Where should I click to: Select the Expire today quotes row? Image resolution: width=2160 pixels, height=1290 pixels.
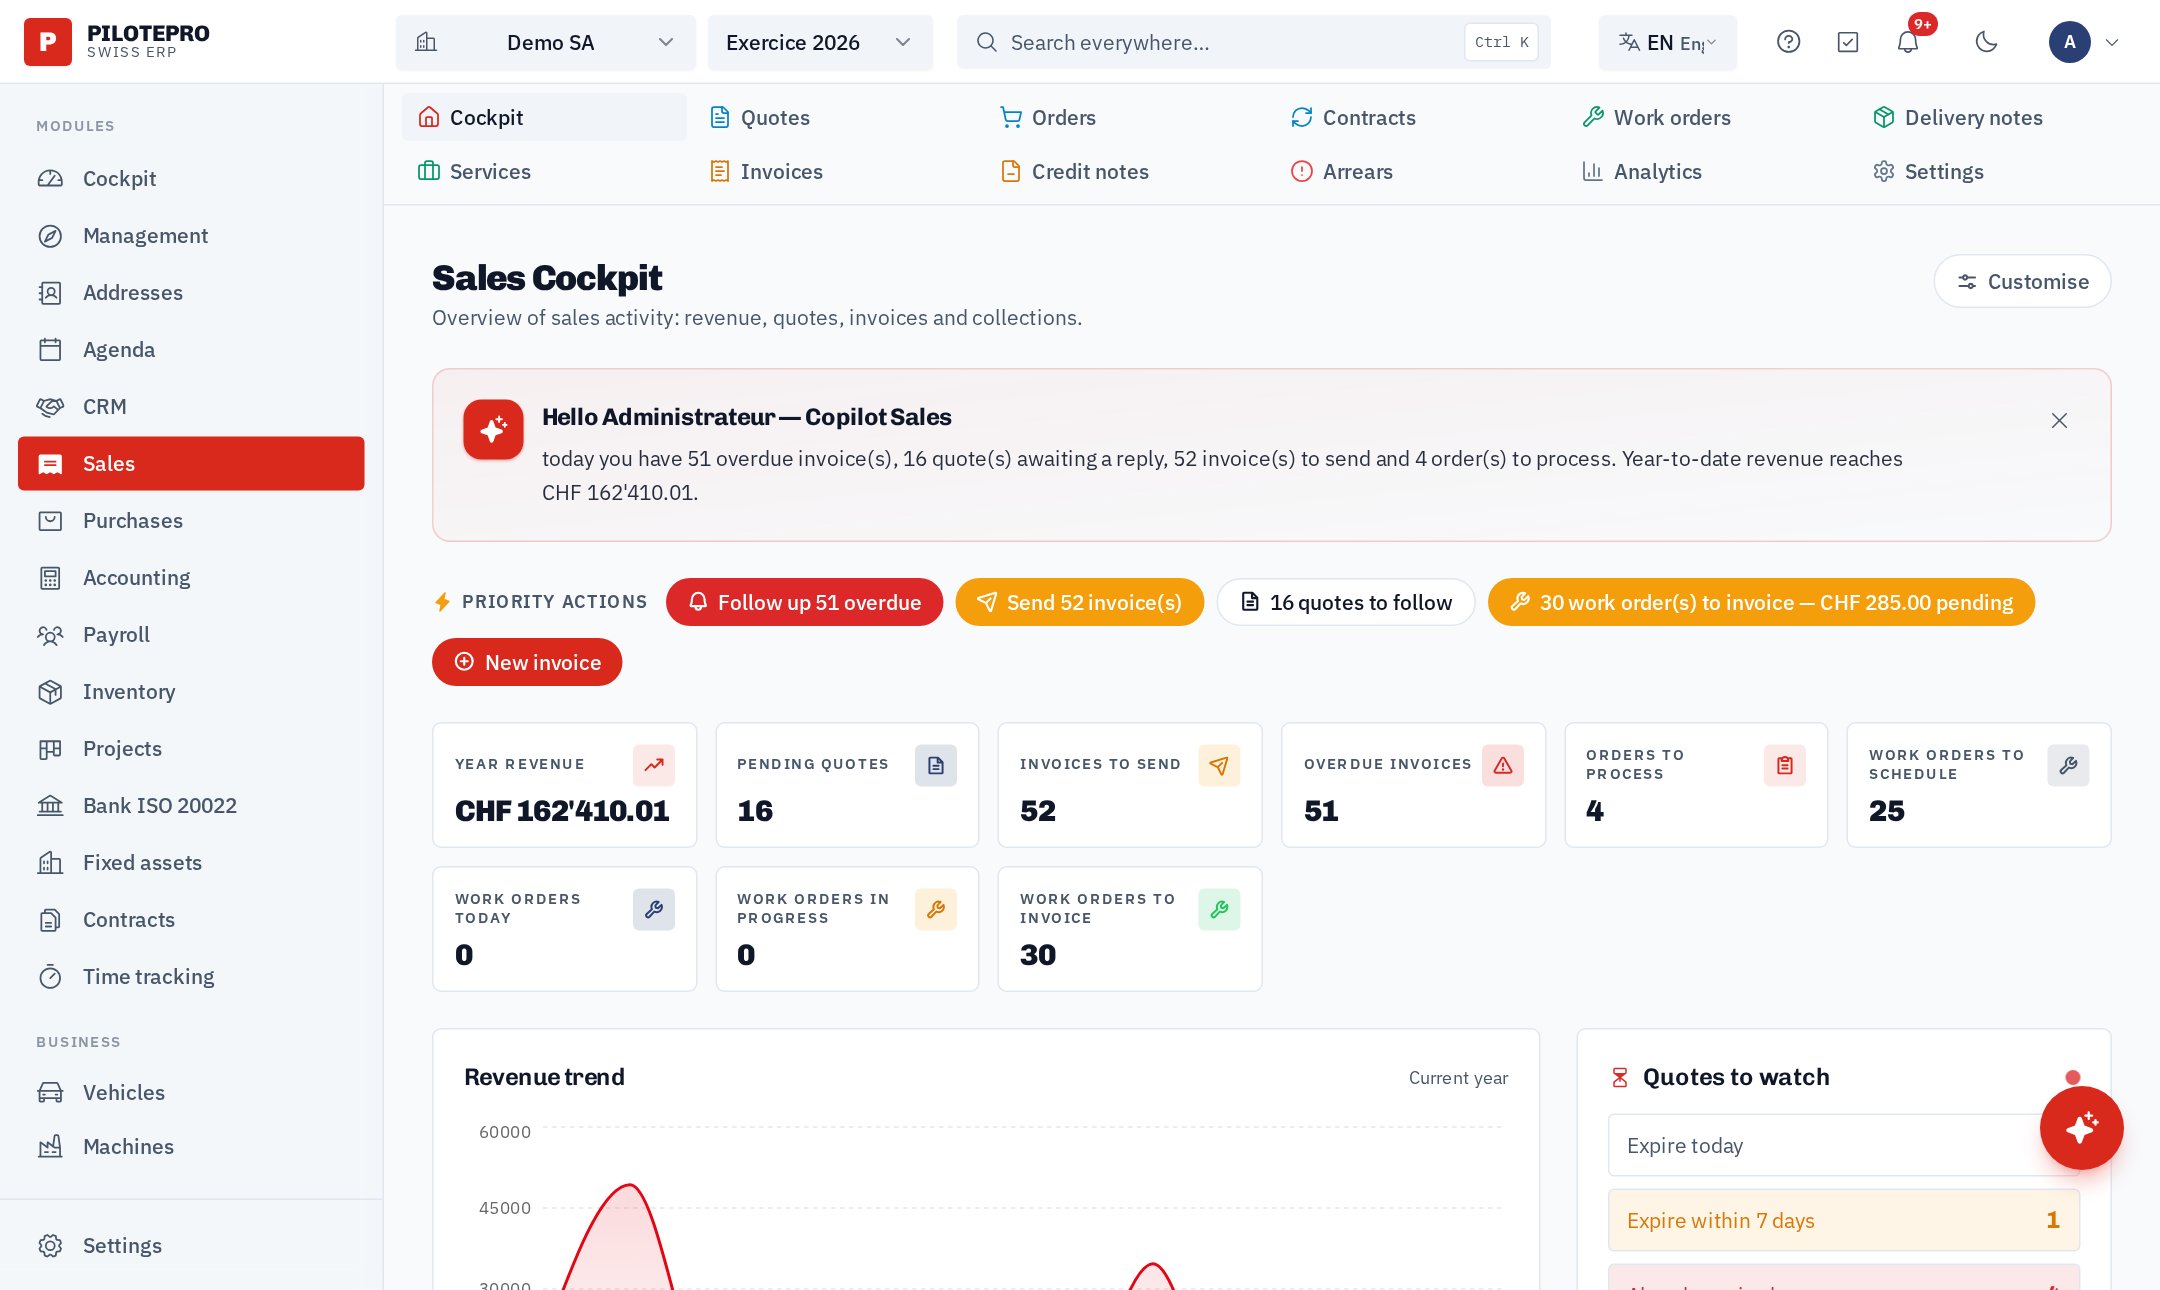[x=1844, y=1145]
